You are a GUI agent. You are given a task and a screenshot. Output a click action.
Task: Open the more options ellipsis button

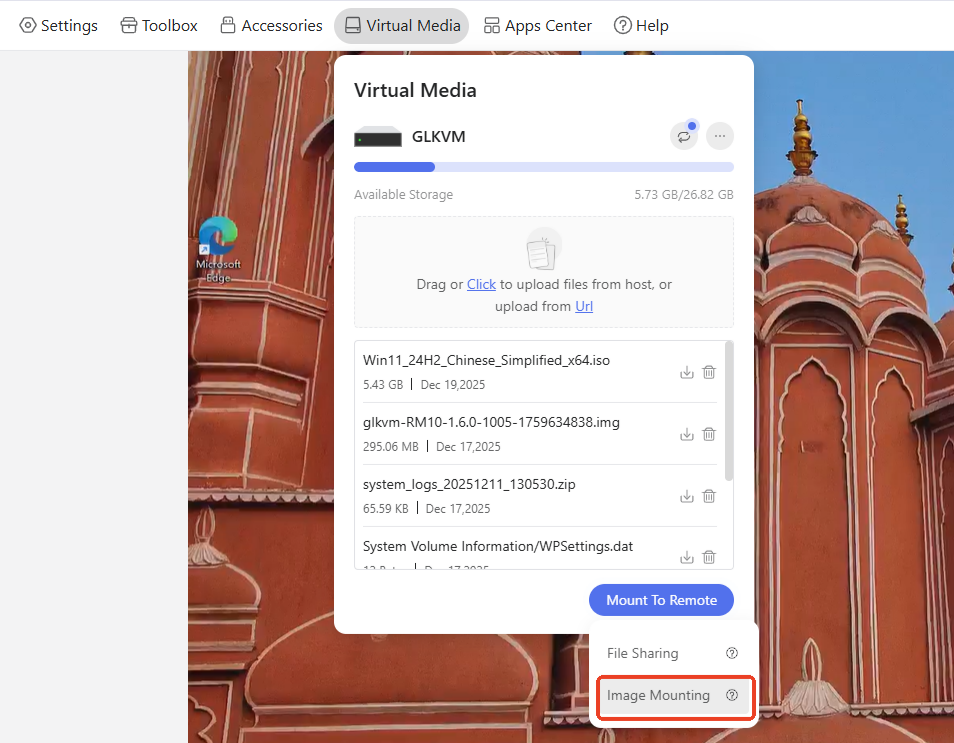tap(719, 136)
